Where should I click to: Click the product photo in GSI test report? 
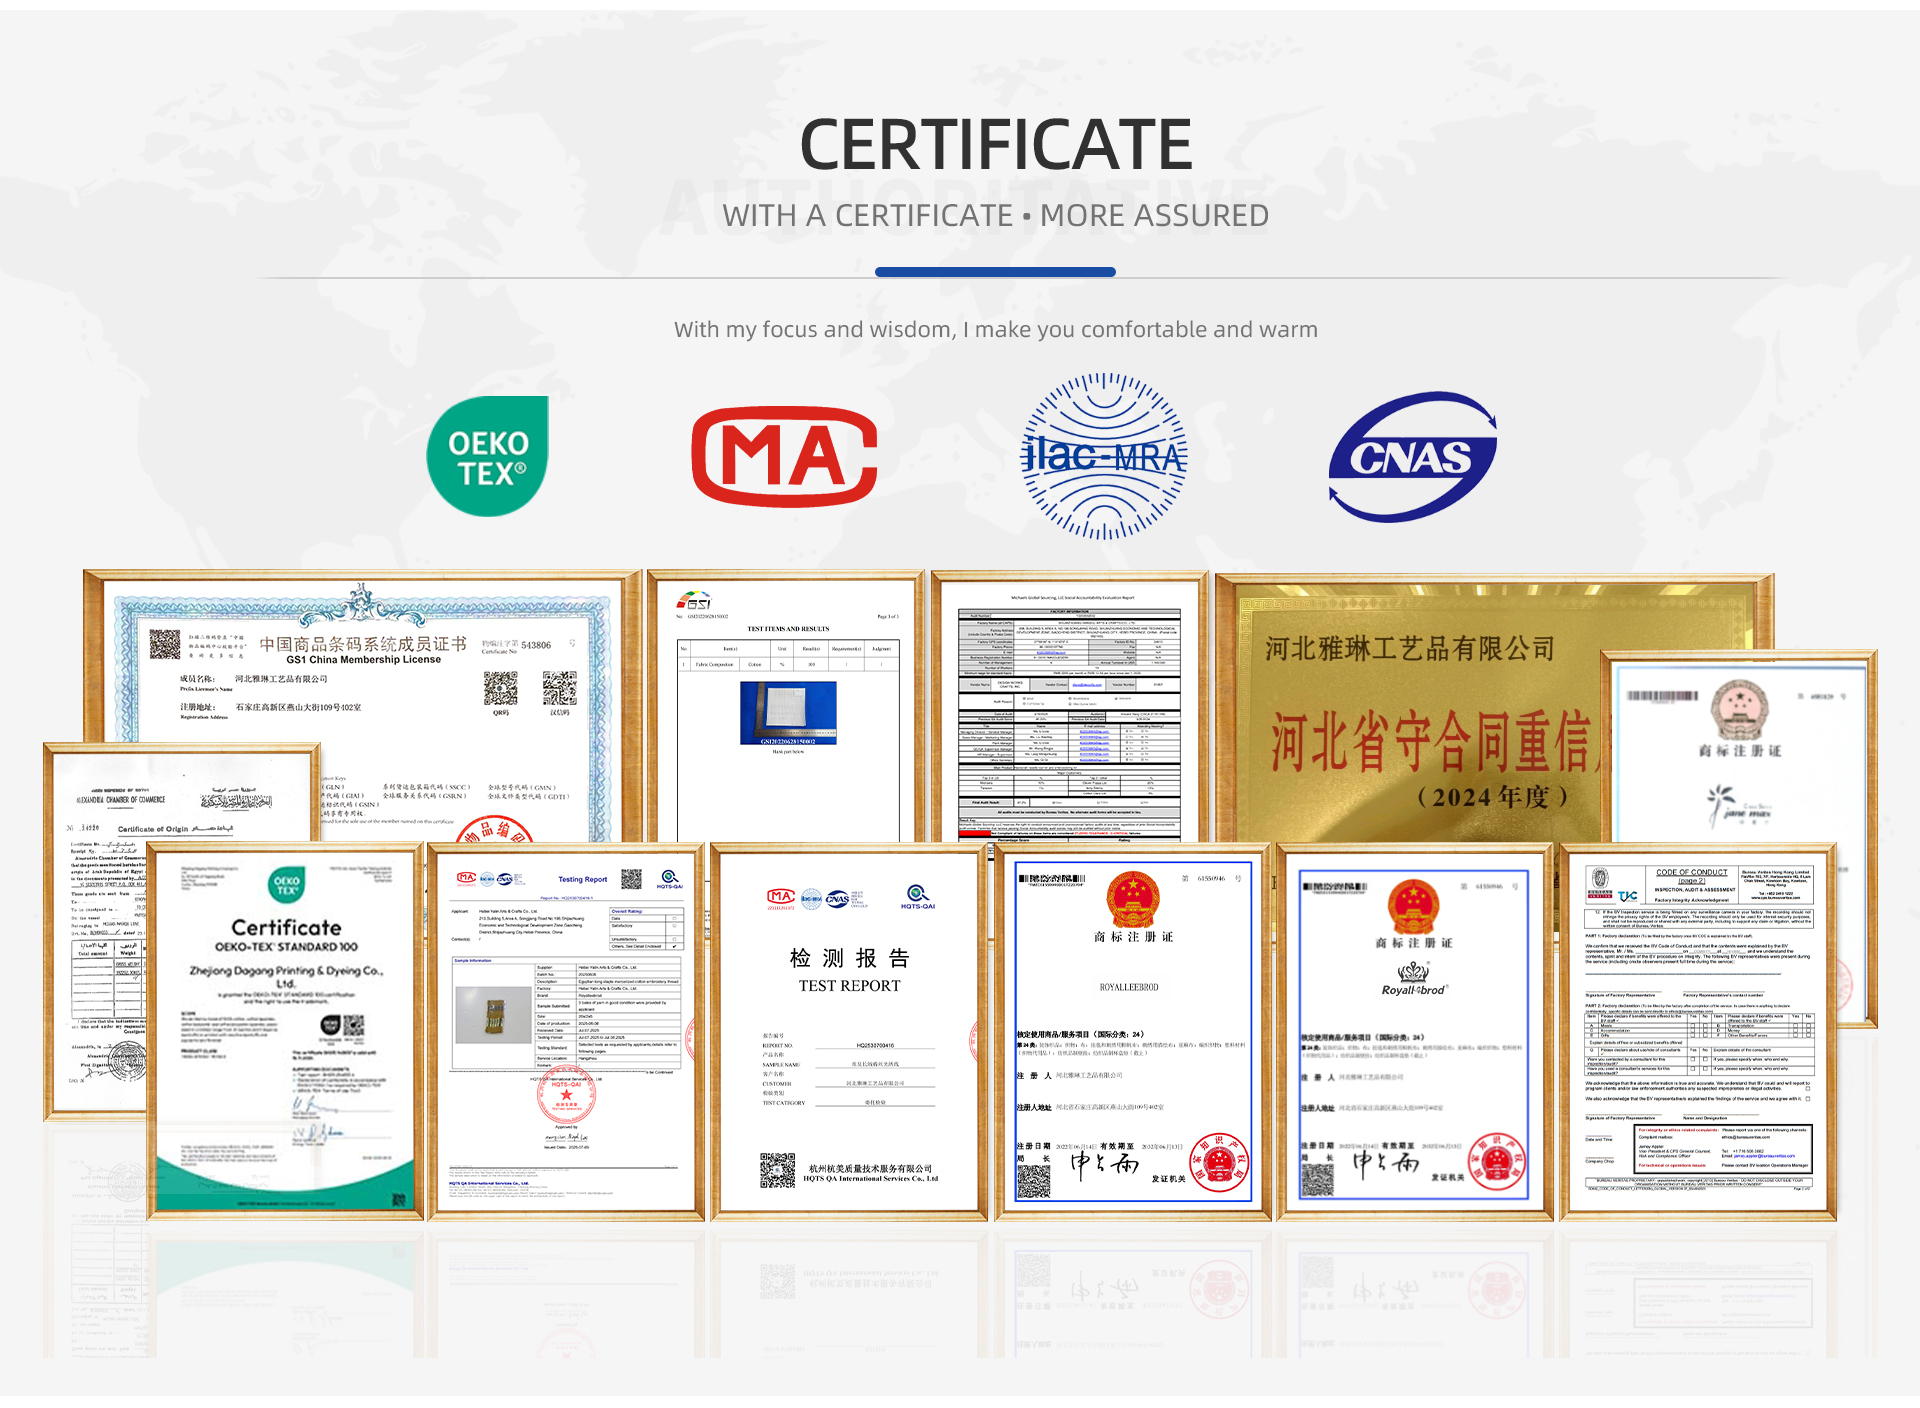point(788,713)
